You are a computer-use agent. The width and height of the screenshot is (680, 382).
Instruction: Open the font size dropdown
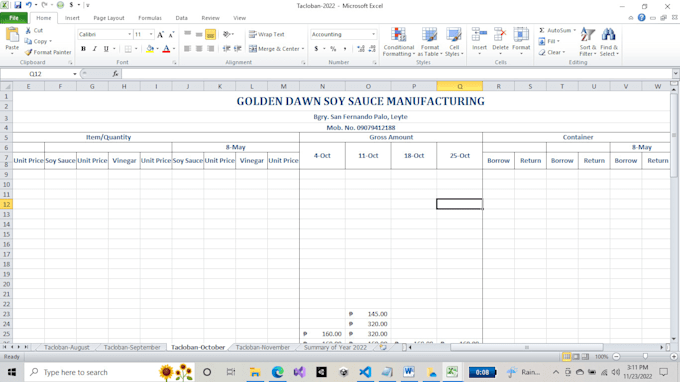click(x=151, y=34)
